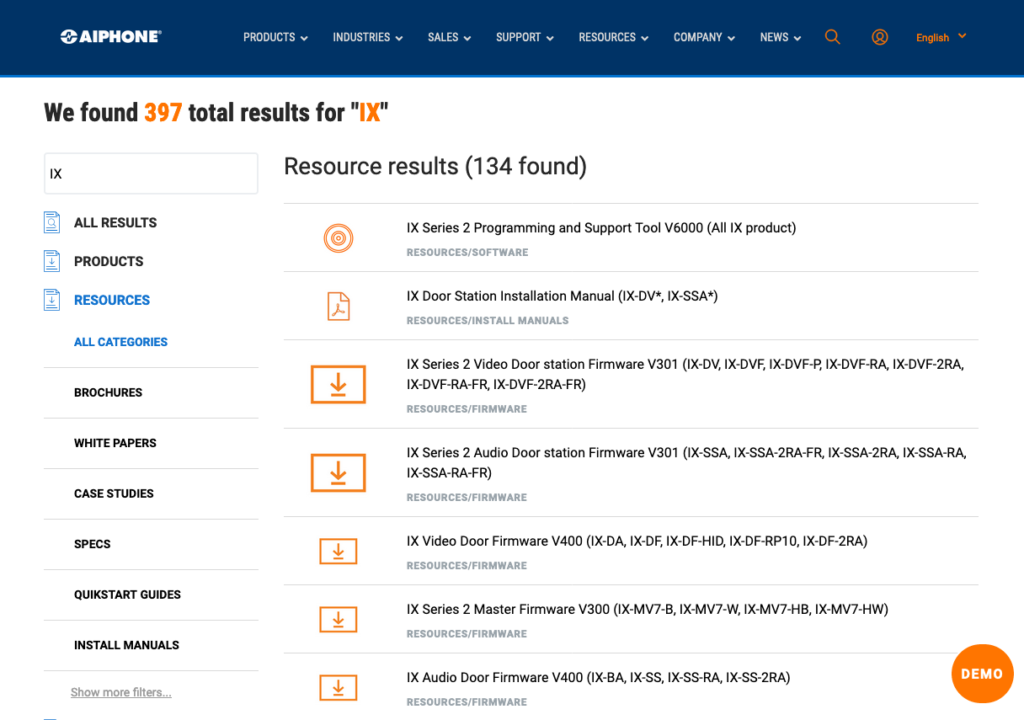Open the English language dropdown
Image resolution: width=1024 pixels, height=720 pixels.
coord(938,37)
